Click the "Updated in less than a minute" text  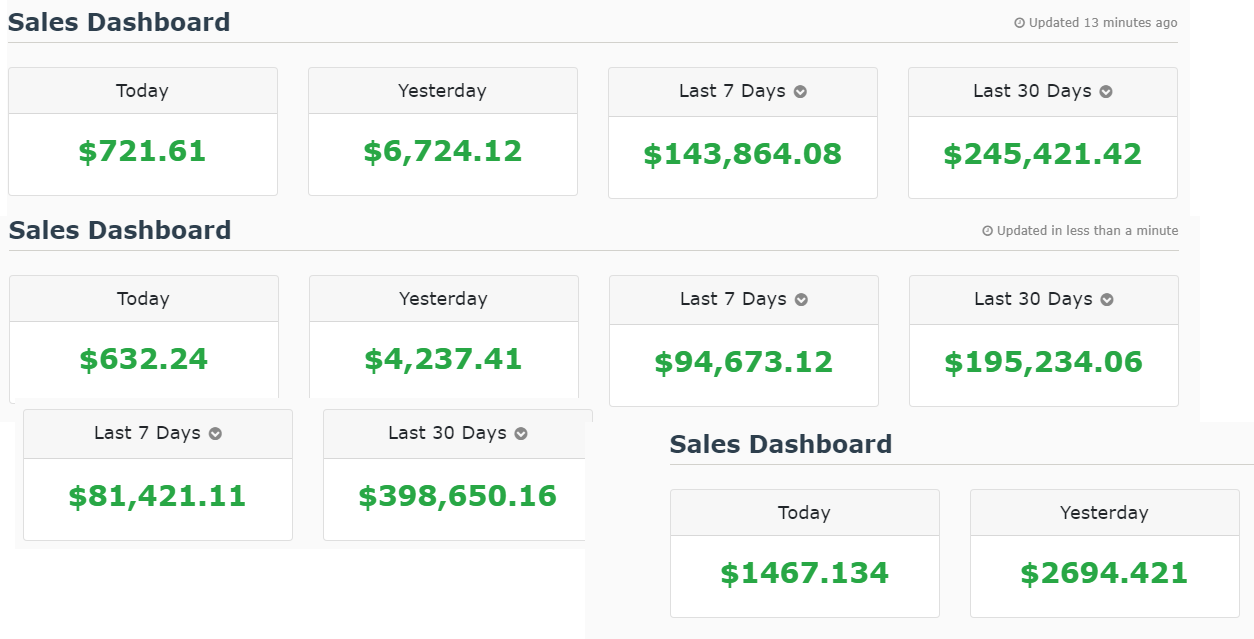point(1087,231)
